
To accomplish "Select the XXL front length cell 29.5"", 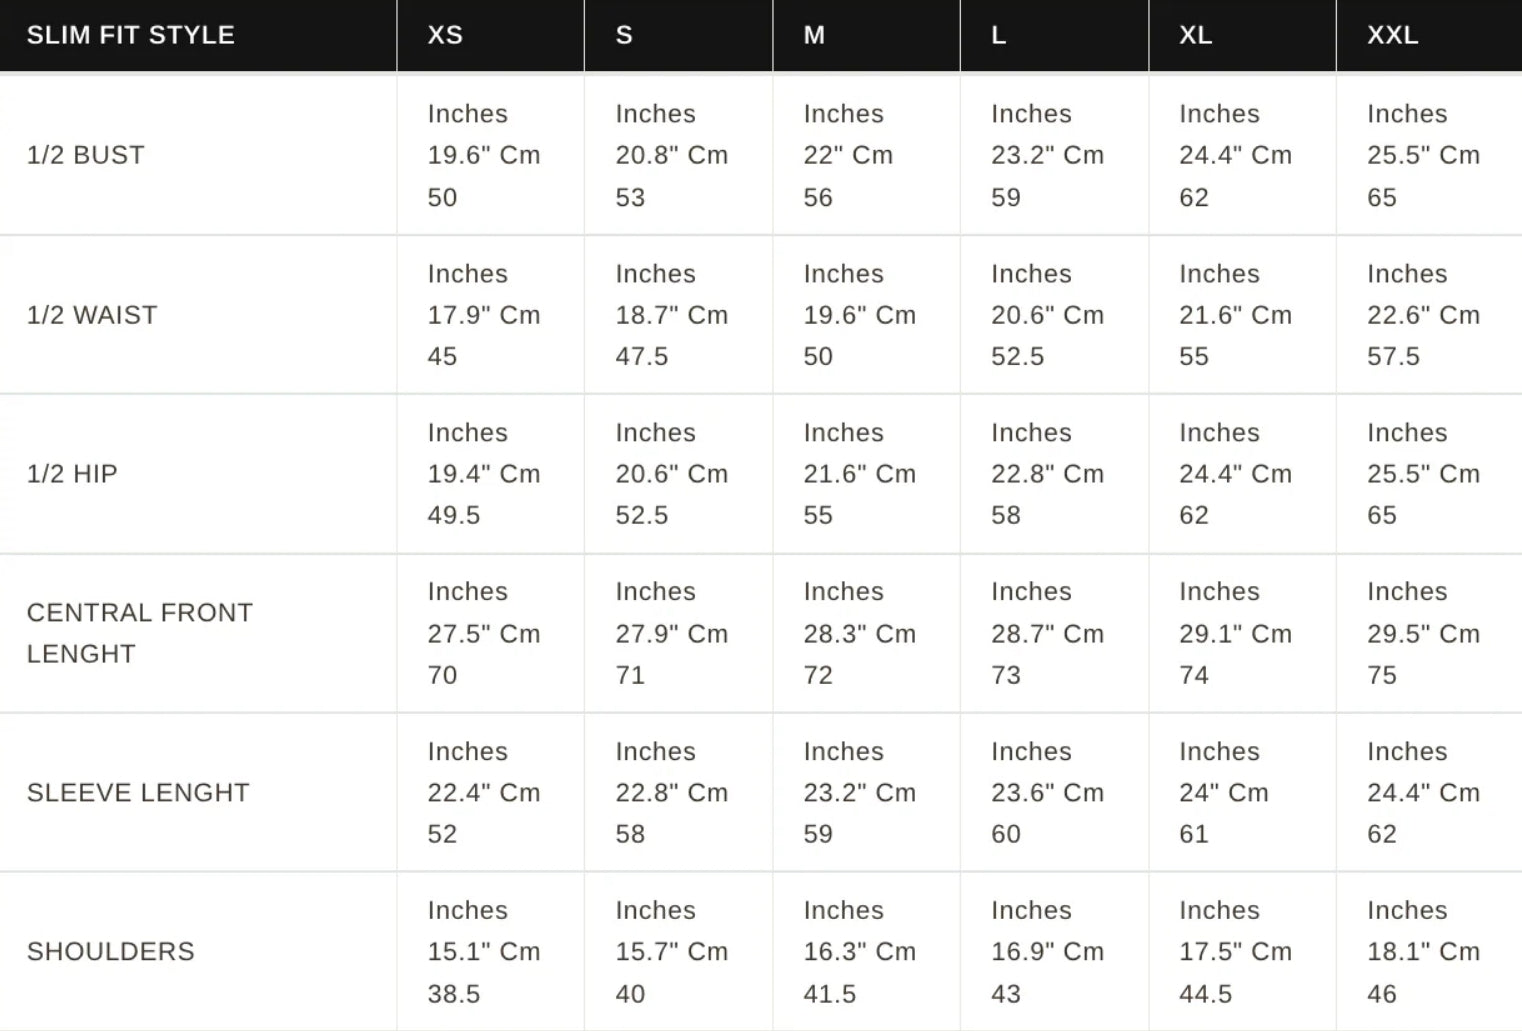I will 1423,633.
